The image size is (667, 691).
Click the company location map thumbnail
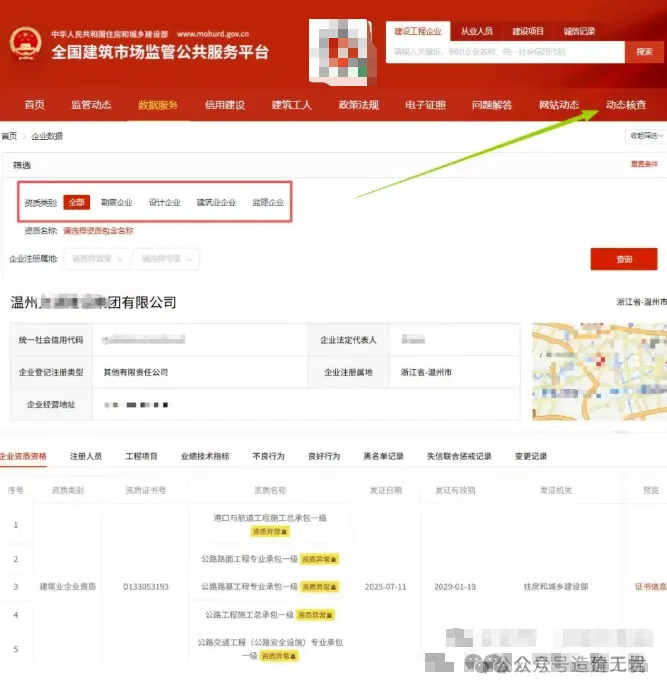(x=599, y=372)
